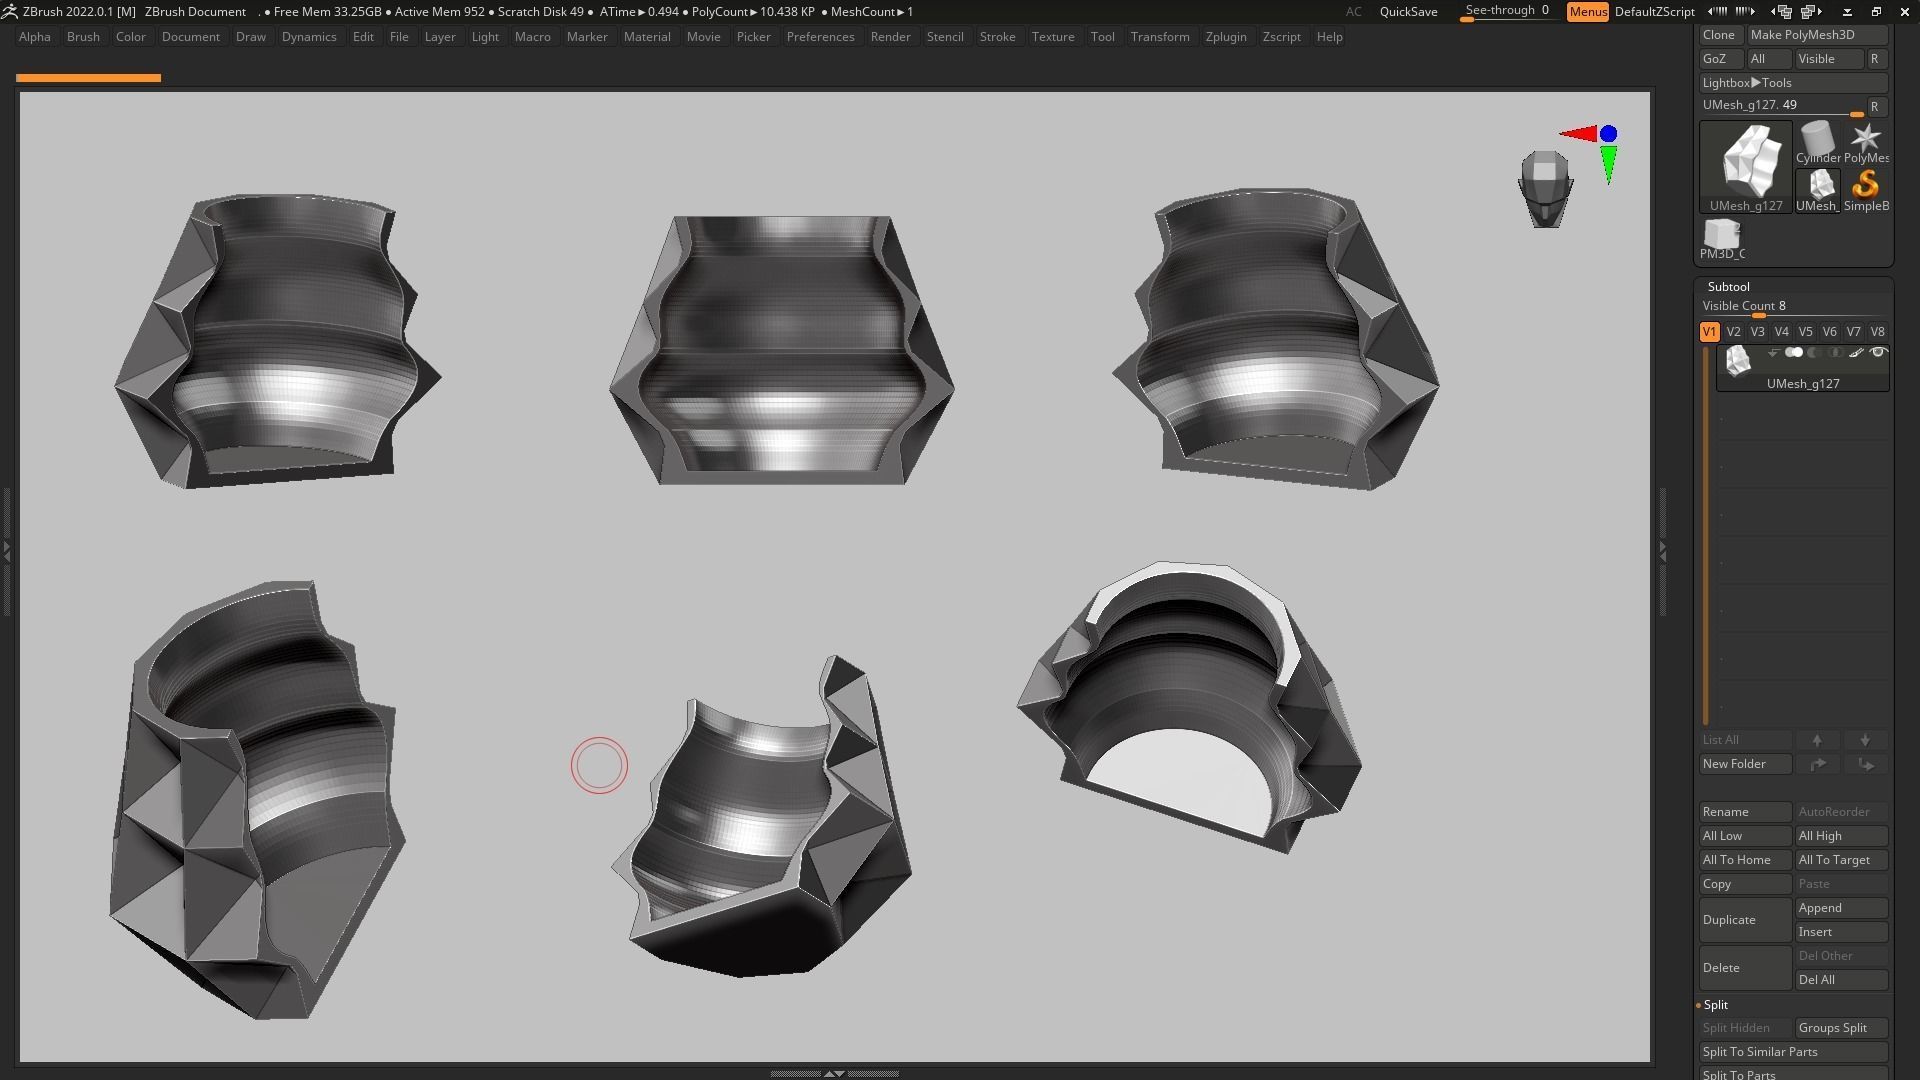Pick the Cylinder primitive tool icon
This screenshot has height=1080, width=1920.
click(x=1817, y=143)
